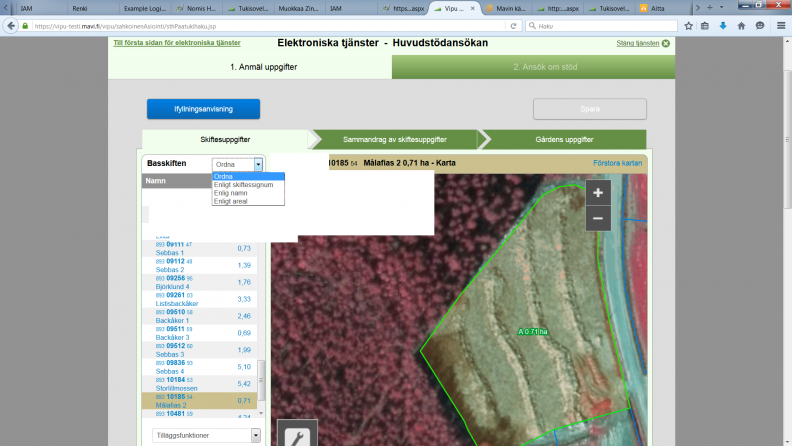Sort parcels Enligt skiftessignum

pyautogui.click(x=248, y=185)
